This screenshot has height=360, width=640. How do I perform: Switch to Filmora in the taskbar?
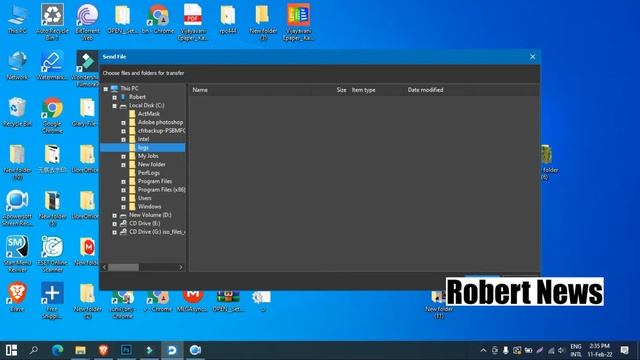click(x=149, y=350)
